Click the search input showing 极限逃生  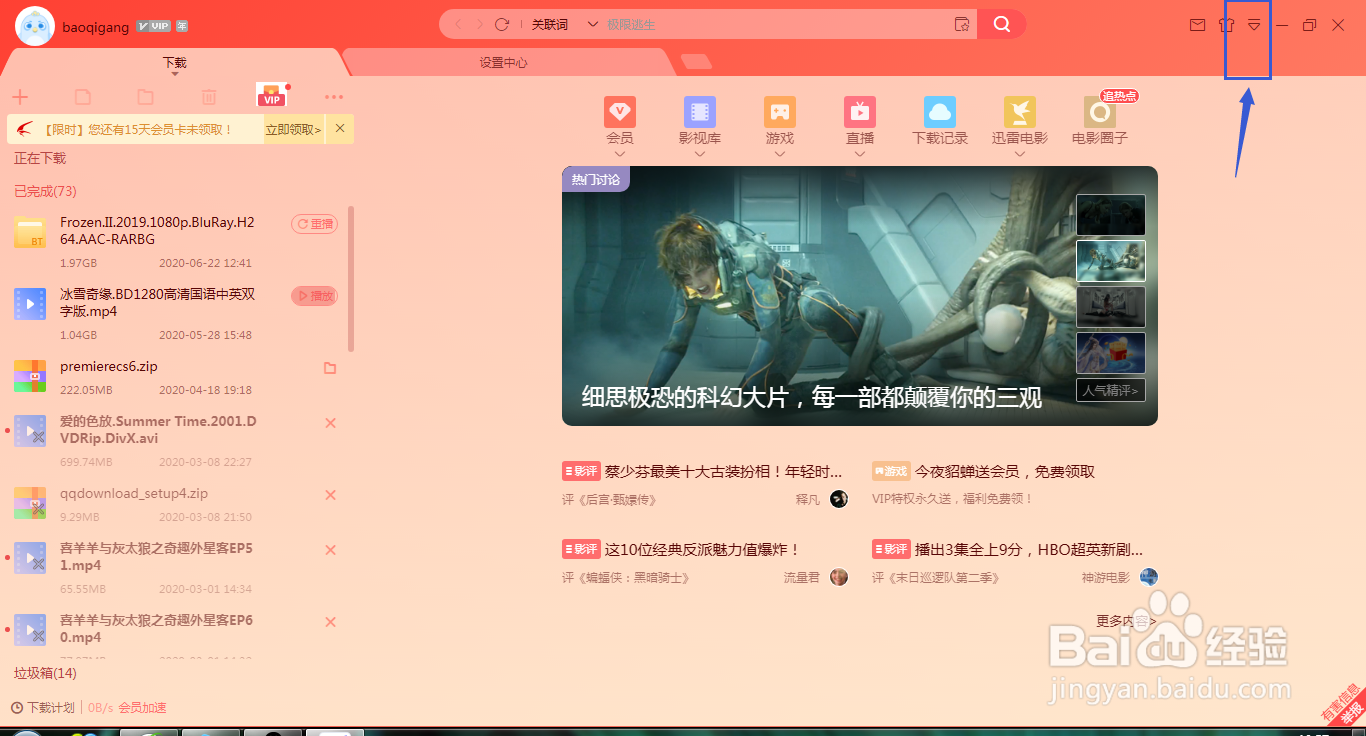click(x=775, y=24)
